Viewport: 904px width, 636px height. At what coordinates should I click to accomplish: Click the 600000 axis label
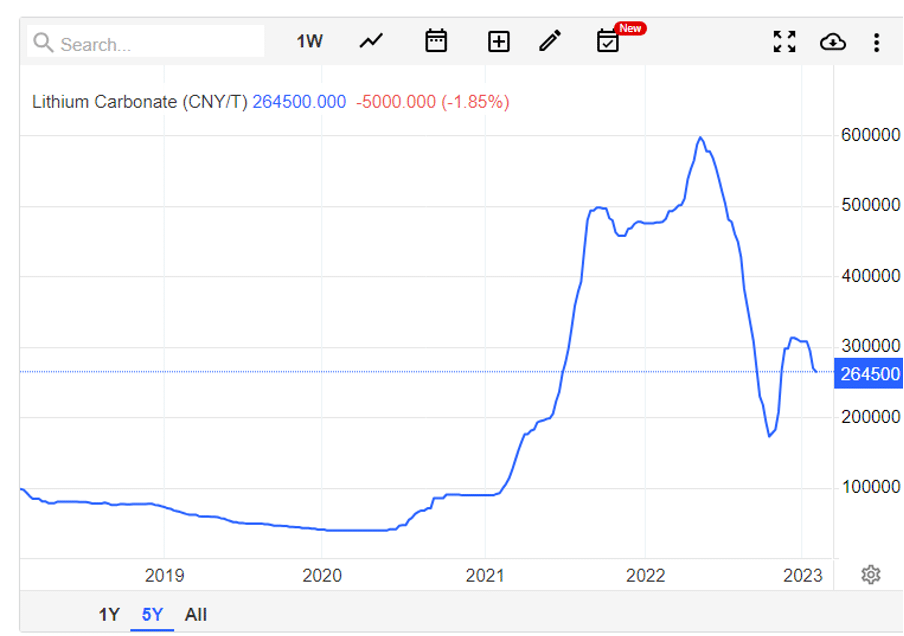point(871,135)
